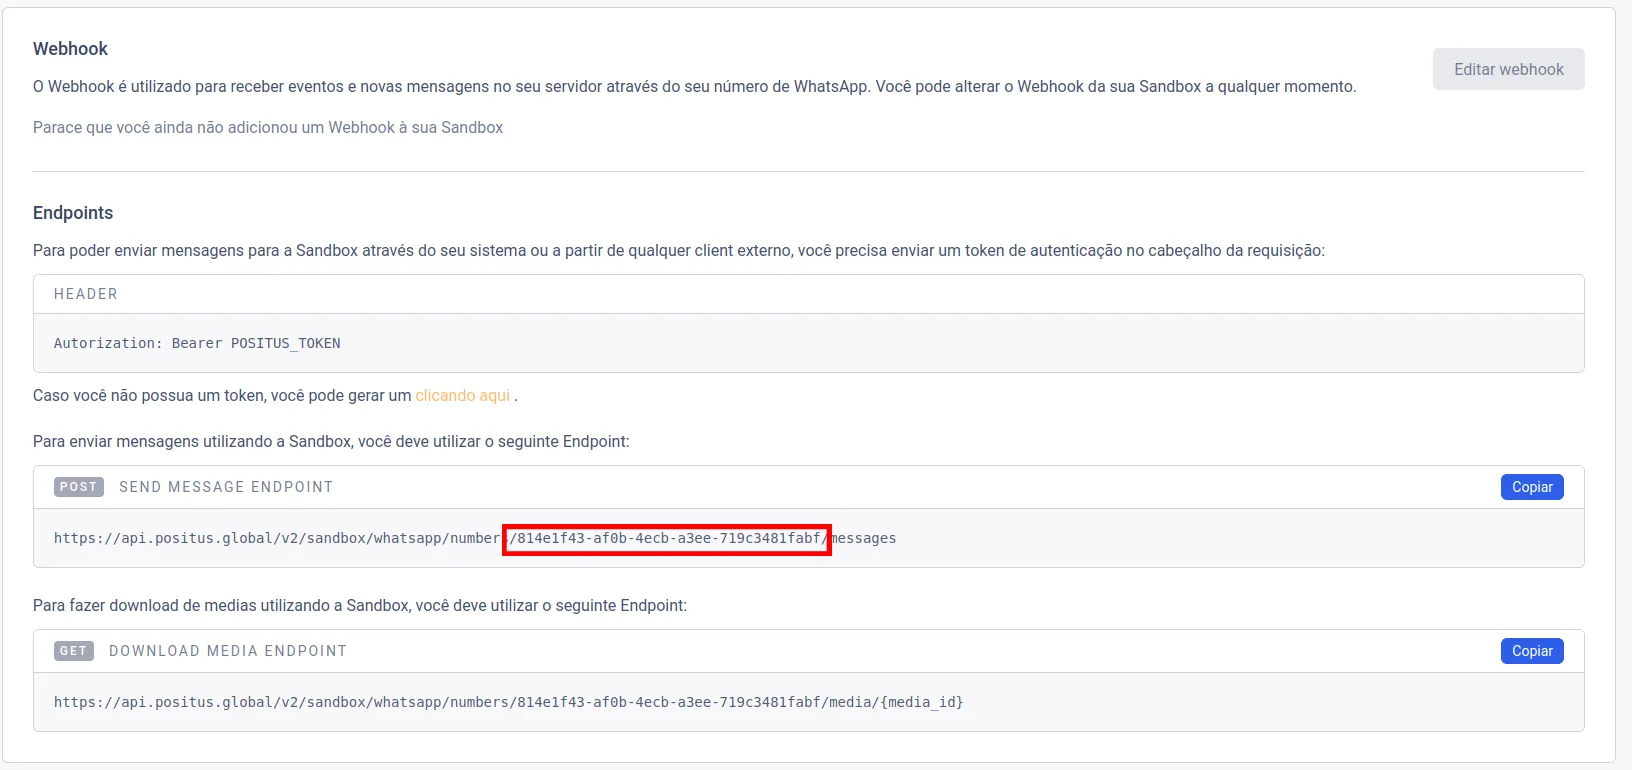
Task: Select the Autorization Bearer POSITUS_TOKEN header text
Action: [197, 343]
